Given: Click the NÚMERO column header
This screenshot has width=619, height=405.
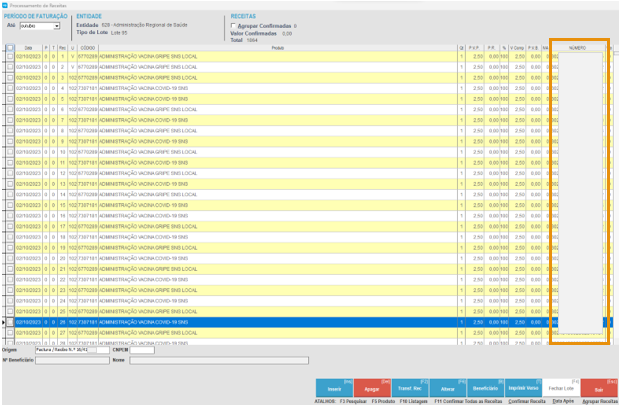Looking at the screenshot, I should (577, 47).
